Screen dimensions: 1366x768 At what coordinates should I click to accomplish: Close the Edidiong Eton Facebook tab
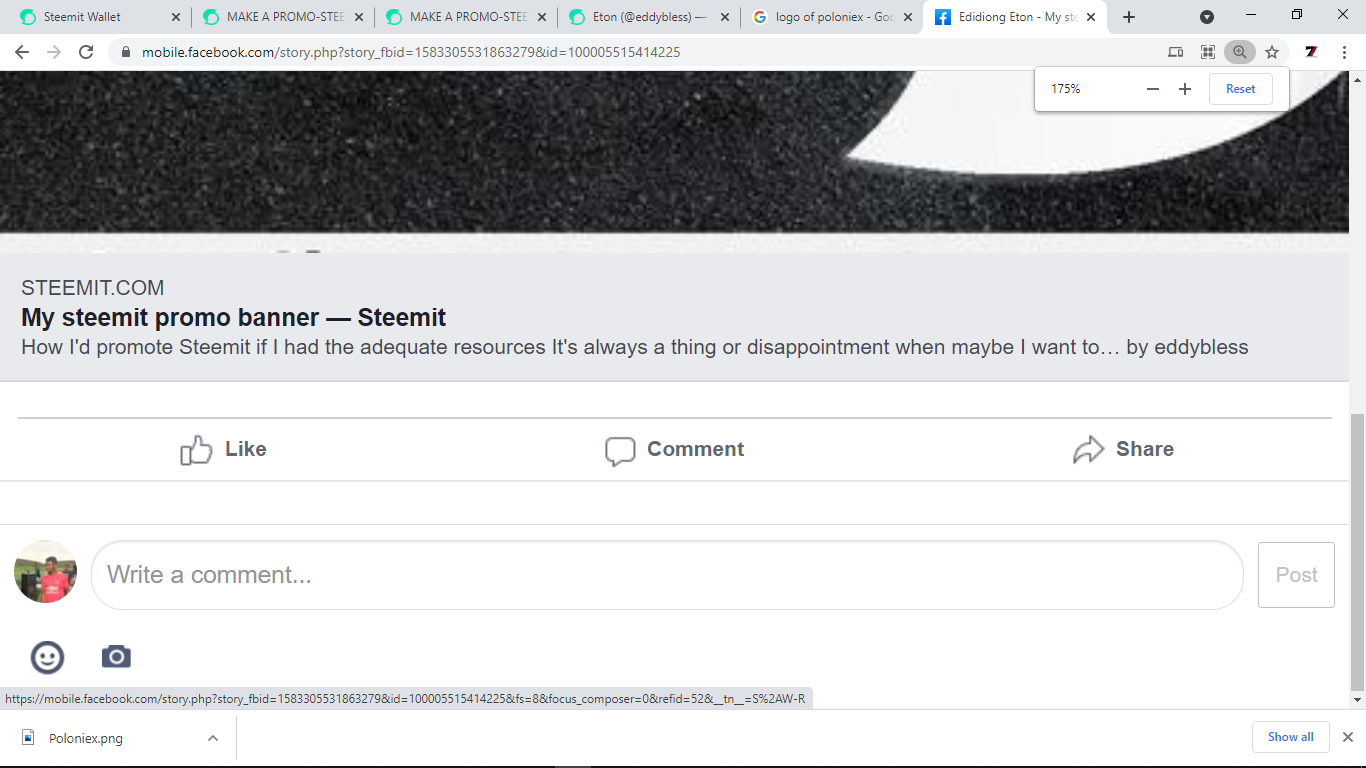click(x=1091, y=17)
